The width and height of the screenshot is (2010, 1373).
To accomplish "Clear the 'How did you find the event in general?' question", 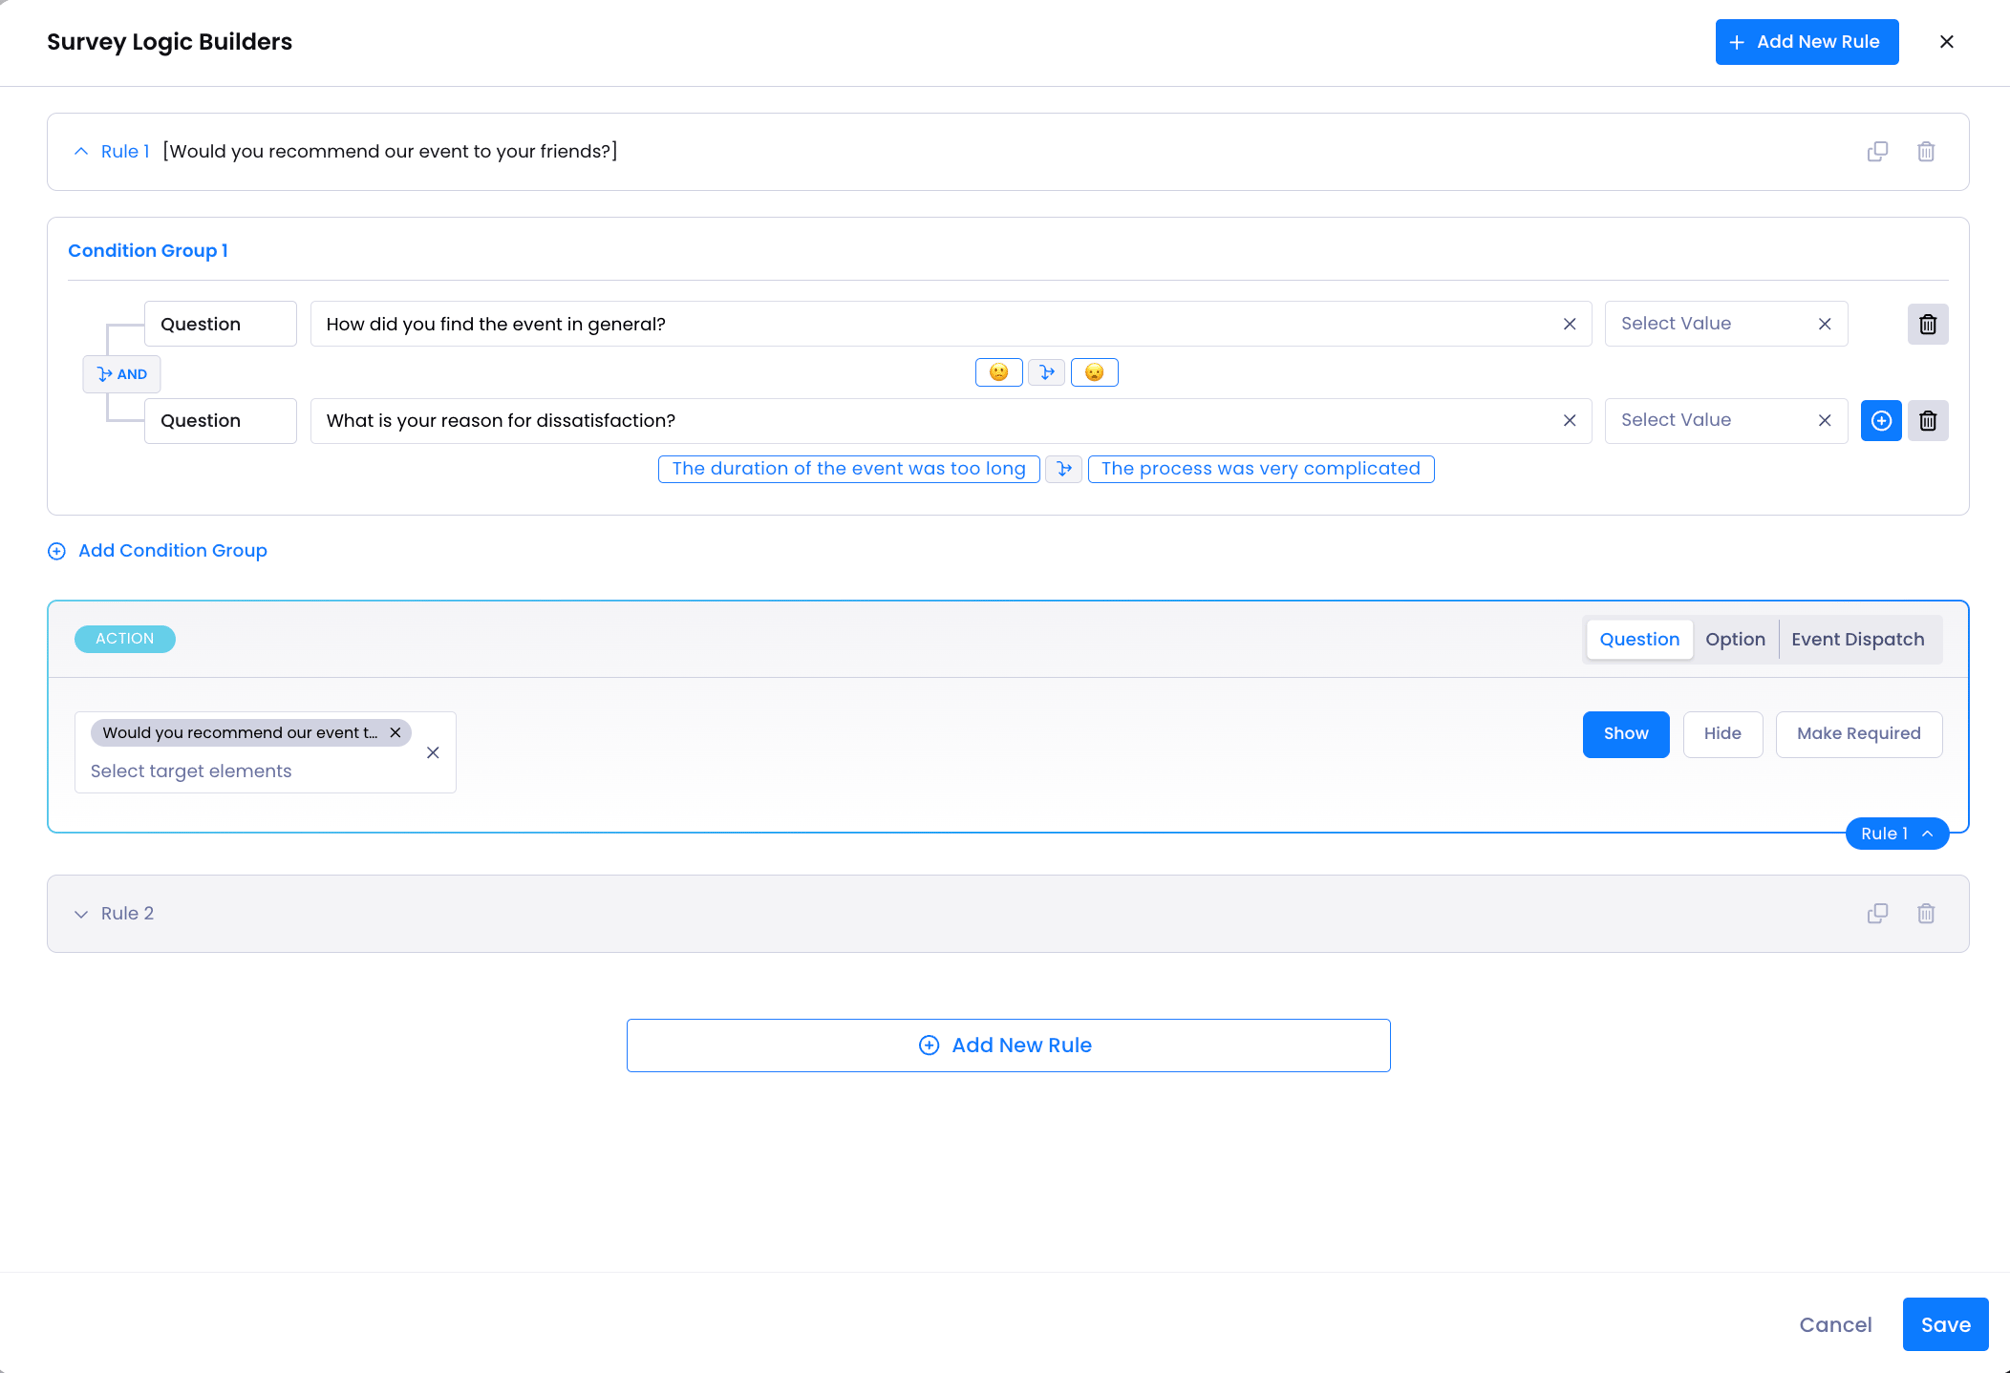I will (x=1569, y=324).
